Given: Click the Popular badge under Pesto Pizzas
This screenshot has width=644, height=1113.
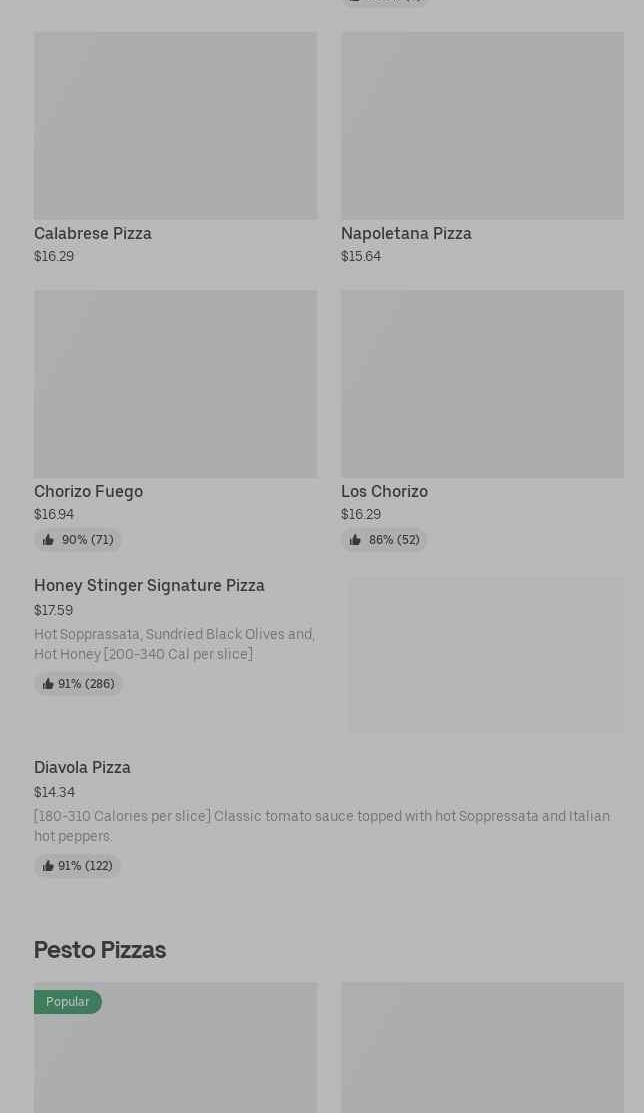Looking at the screenshot, I should (67, 1002).
